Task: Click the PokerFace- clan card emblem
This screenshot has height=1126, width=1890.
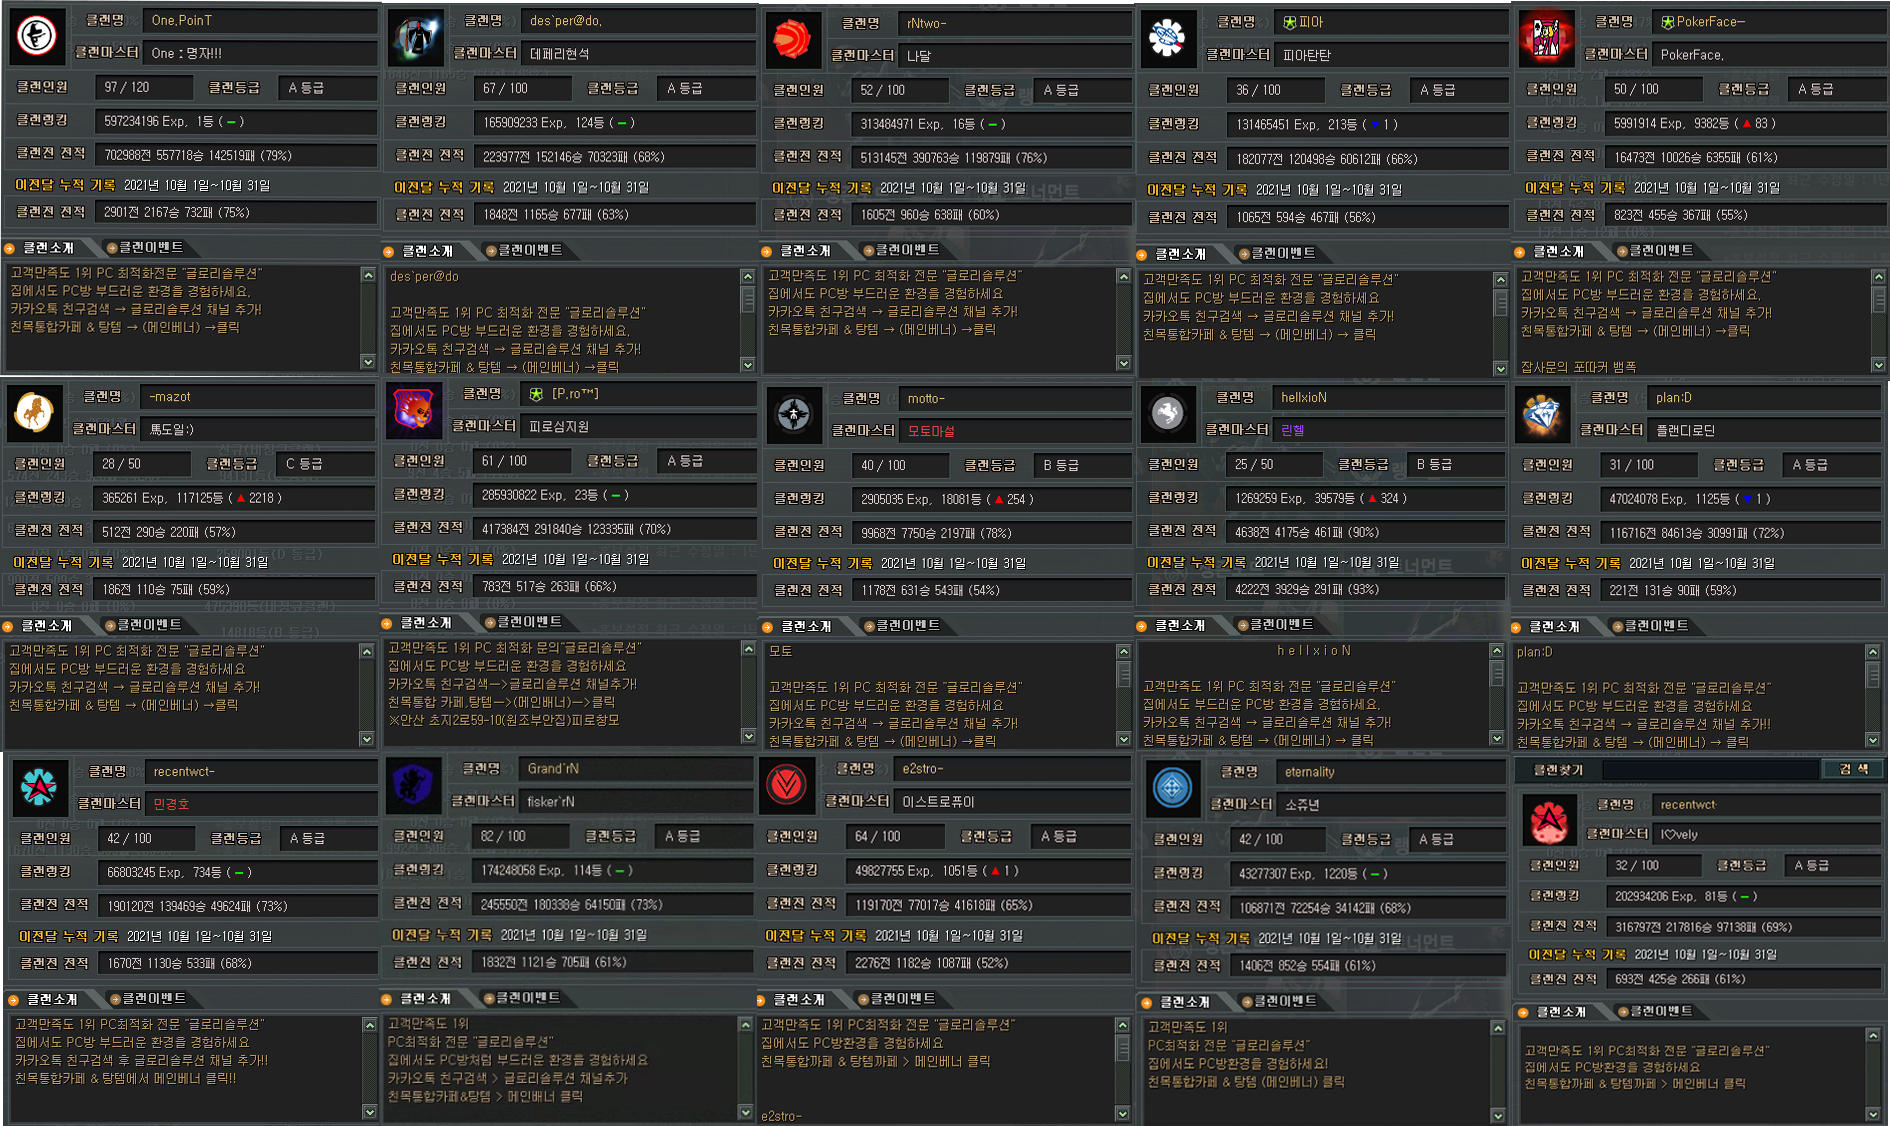Action: click(x=1546, y=37)
